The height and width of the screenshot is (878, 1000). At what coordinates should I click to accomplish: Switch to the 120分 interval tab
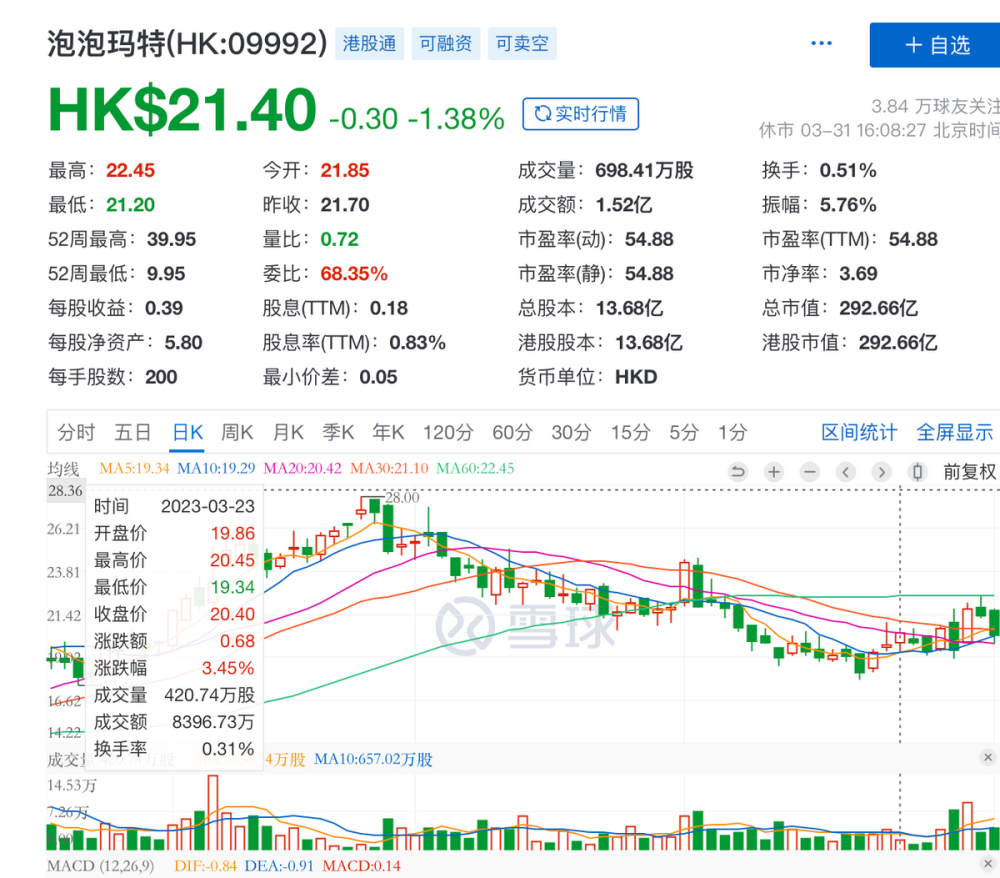[x=448, y=432]
